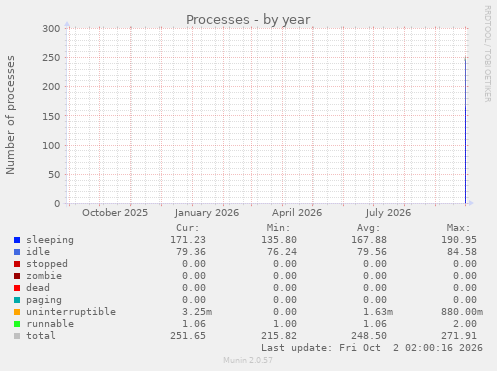Select the 'paging' legend label
497x371 pixels.
44,300
